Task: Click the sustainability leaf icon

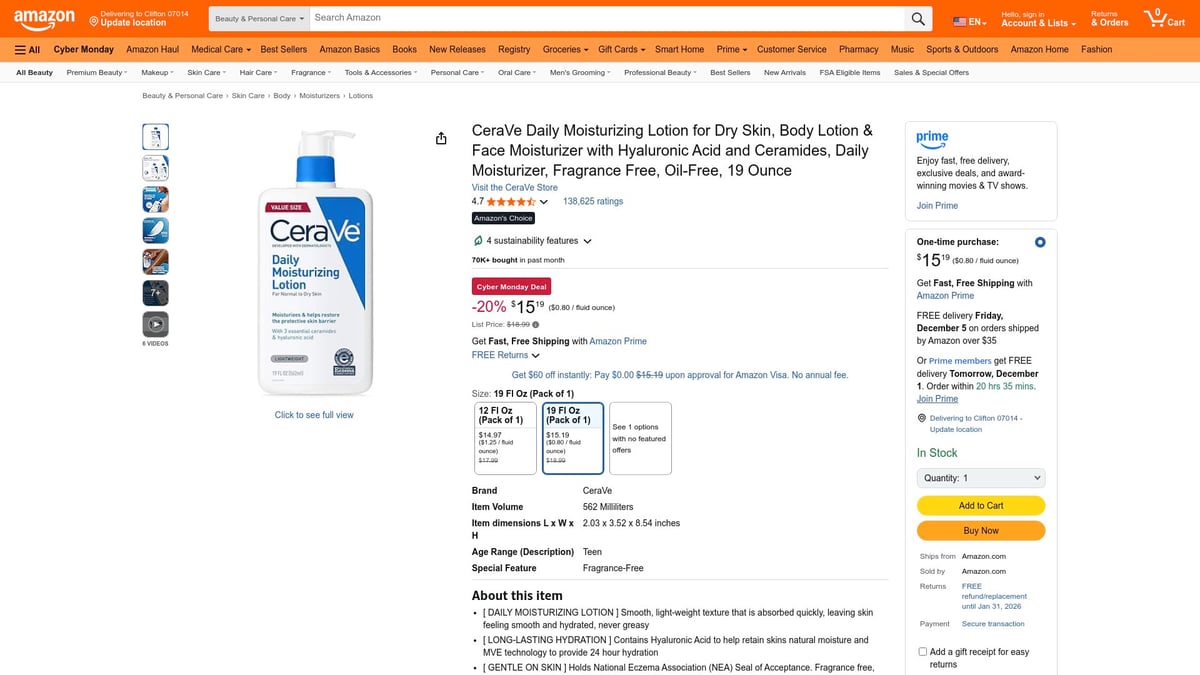Action: point(477,240)
